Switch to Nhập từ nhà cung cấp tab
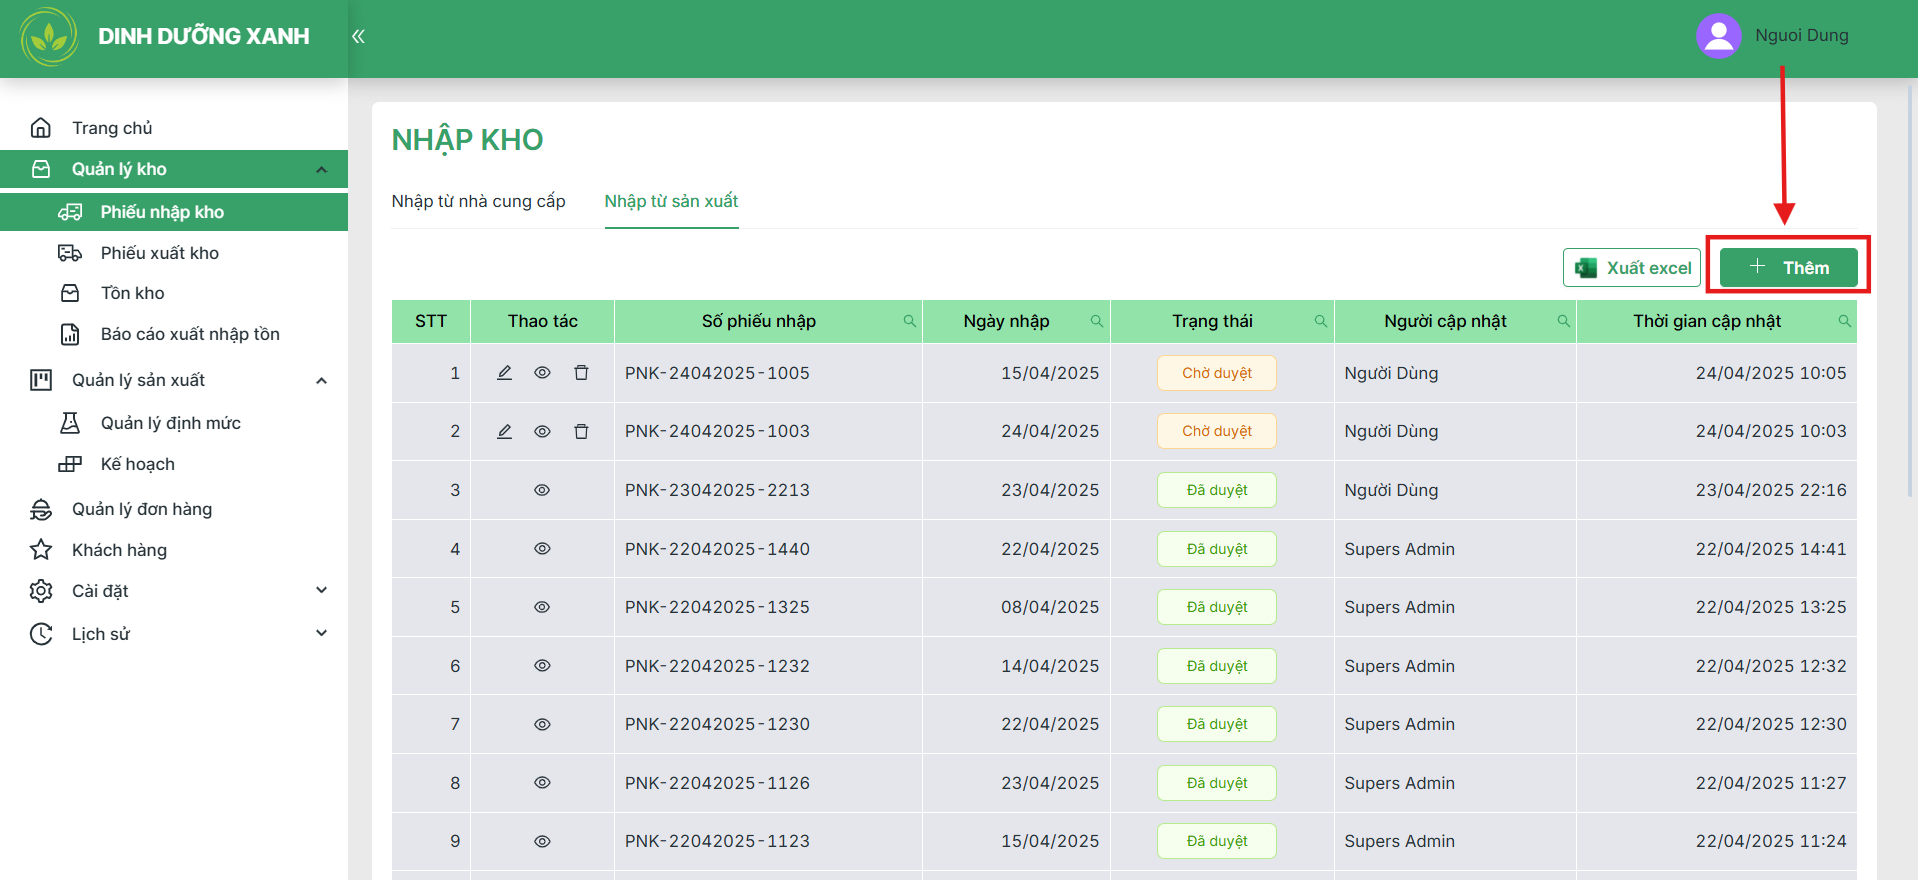Screen dimensions: 1918x880 [479, 201]
